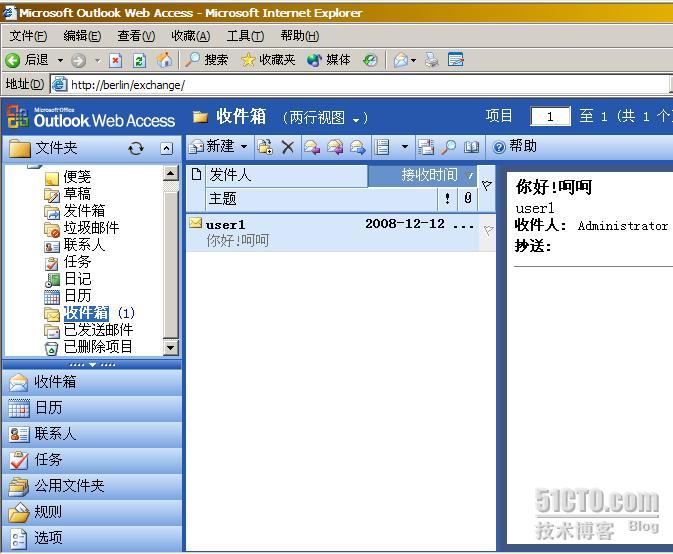Click folder tree scroll down arrow
Screen dimensions: 673x554
(x=170, y=348)
